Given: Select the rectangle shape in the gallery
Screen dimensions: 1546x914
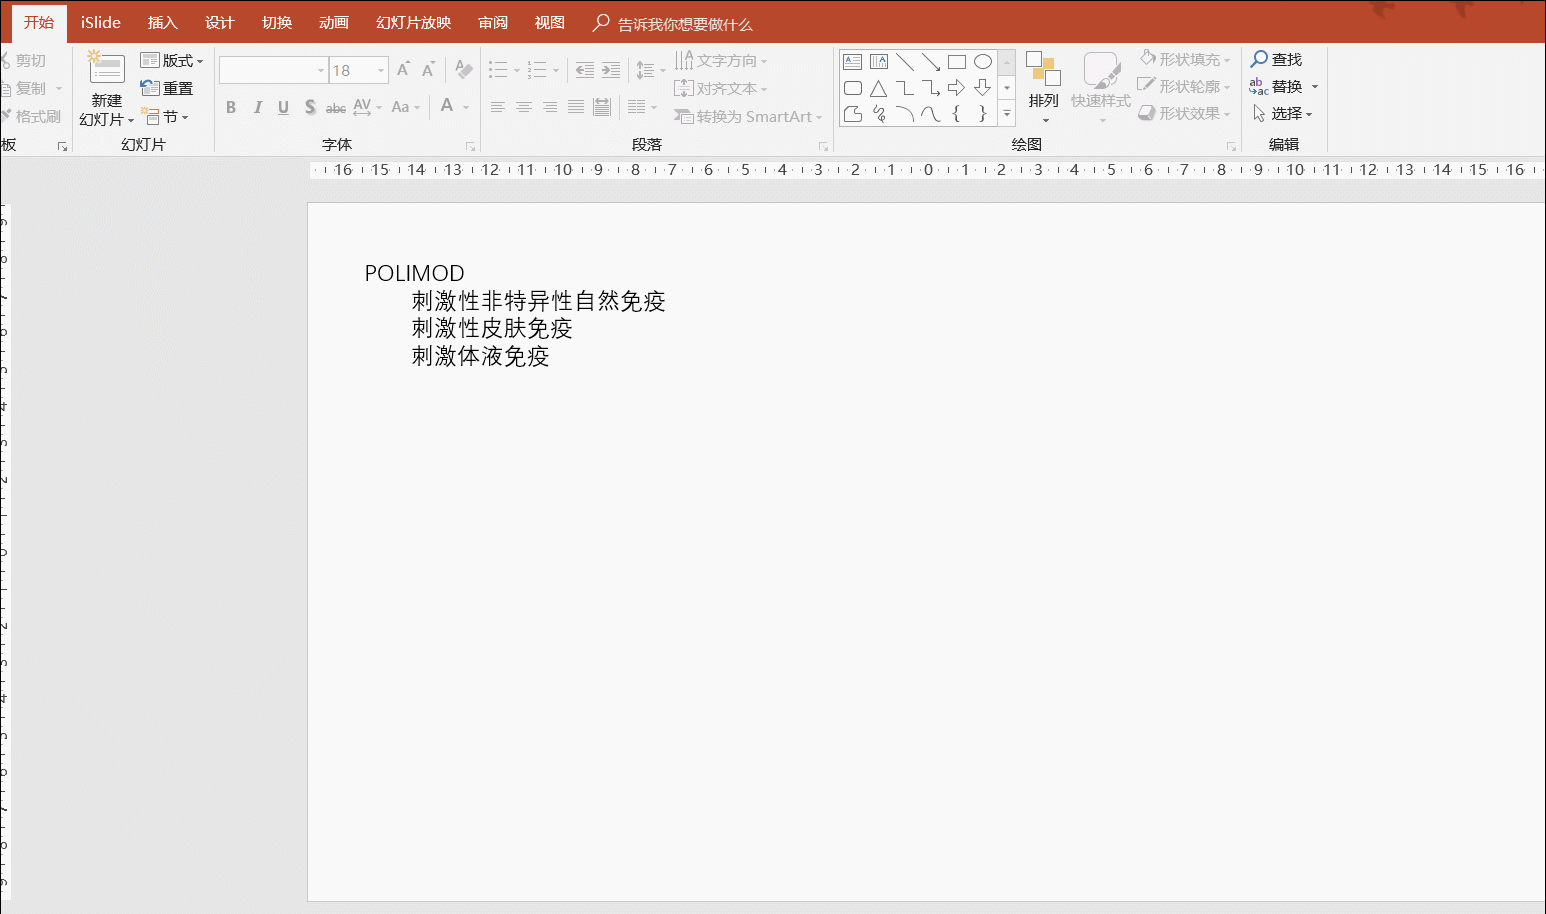Looking at the screenshot, I should pyautogui.click(x=957, y=62).
